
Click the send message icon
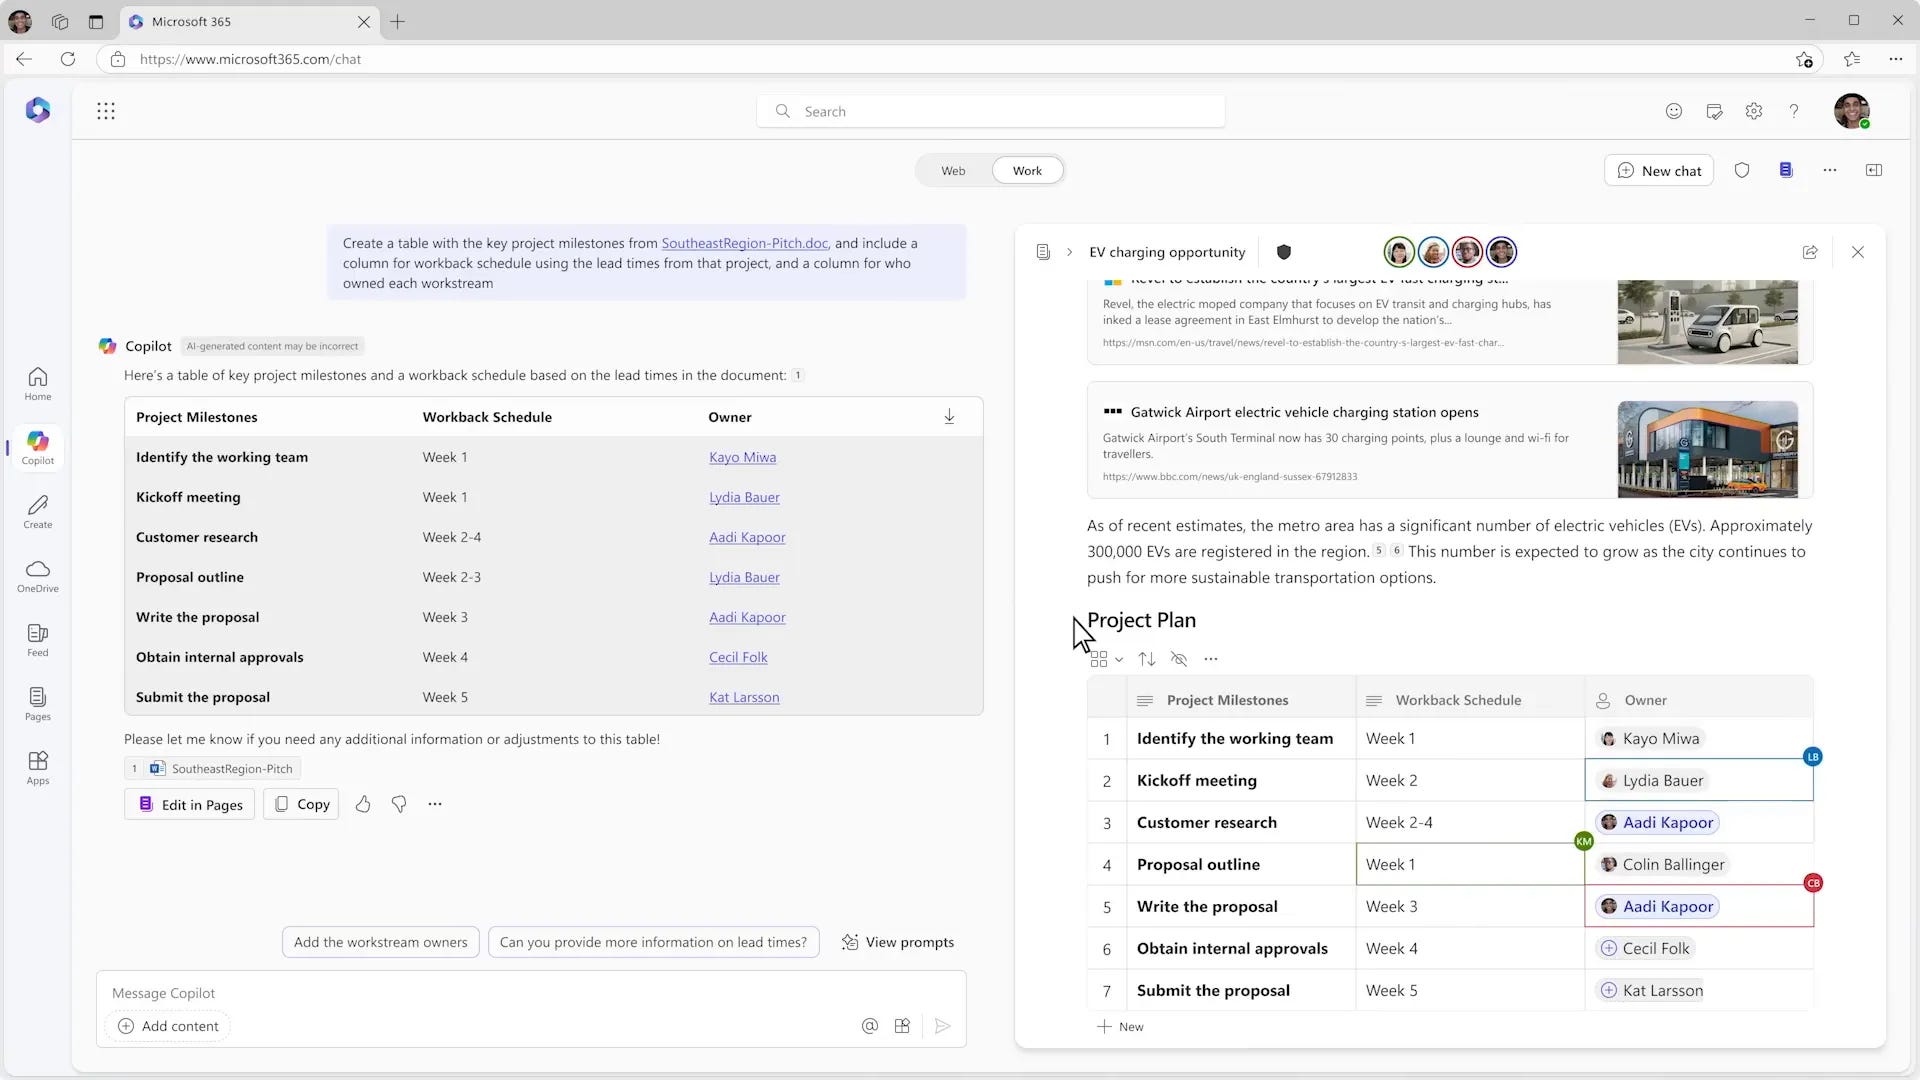(941, 1025)
